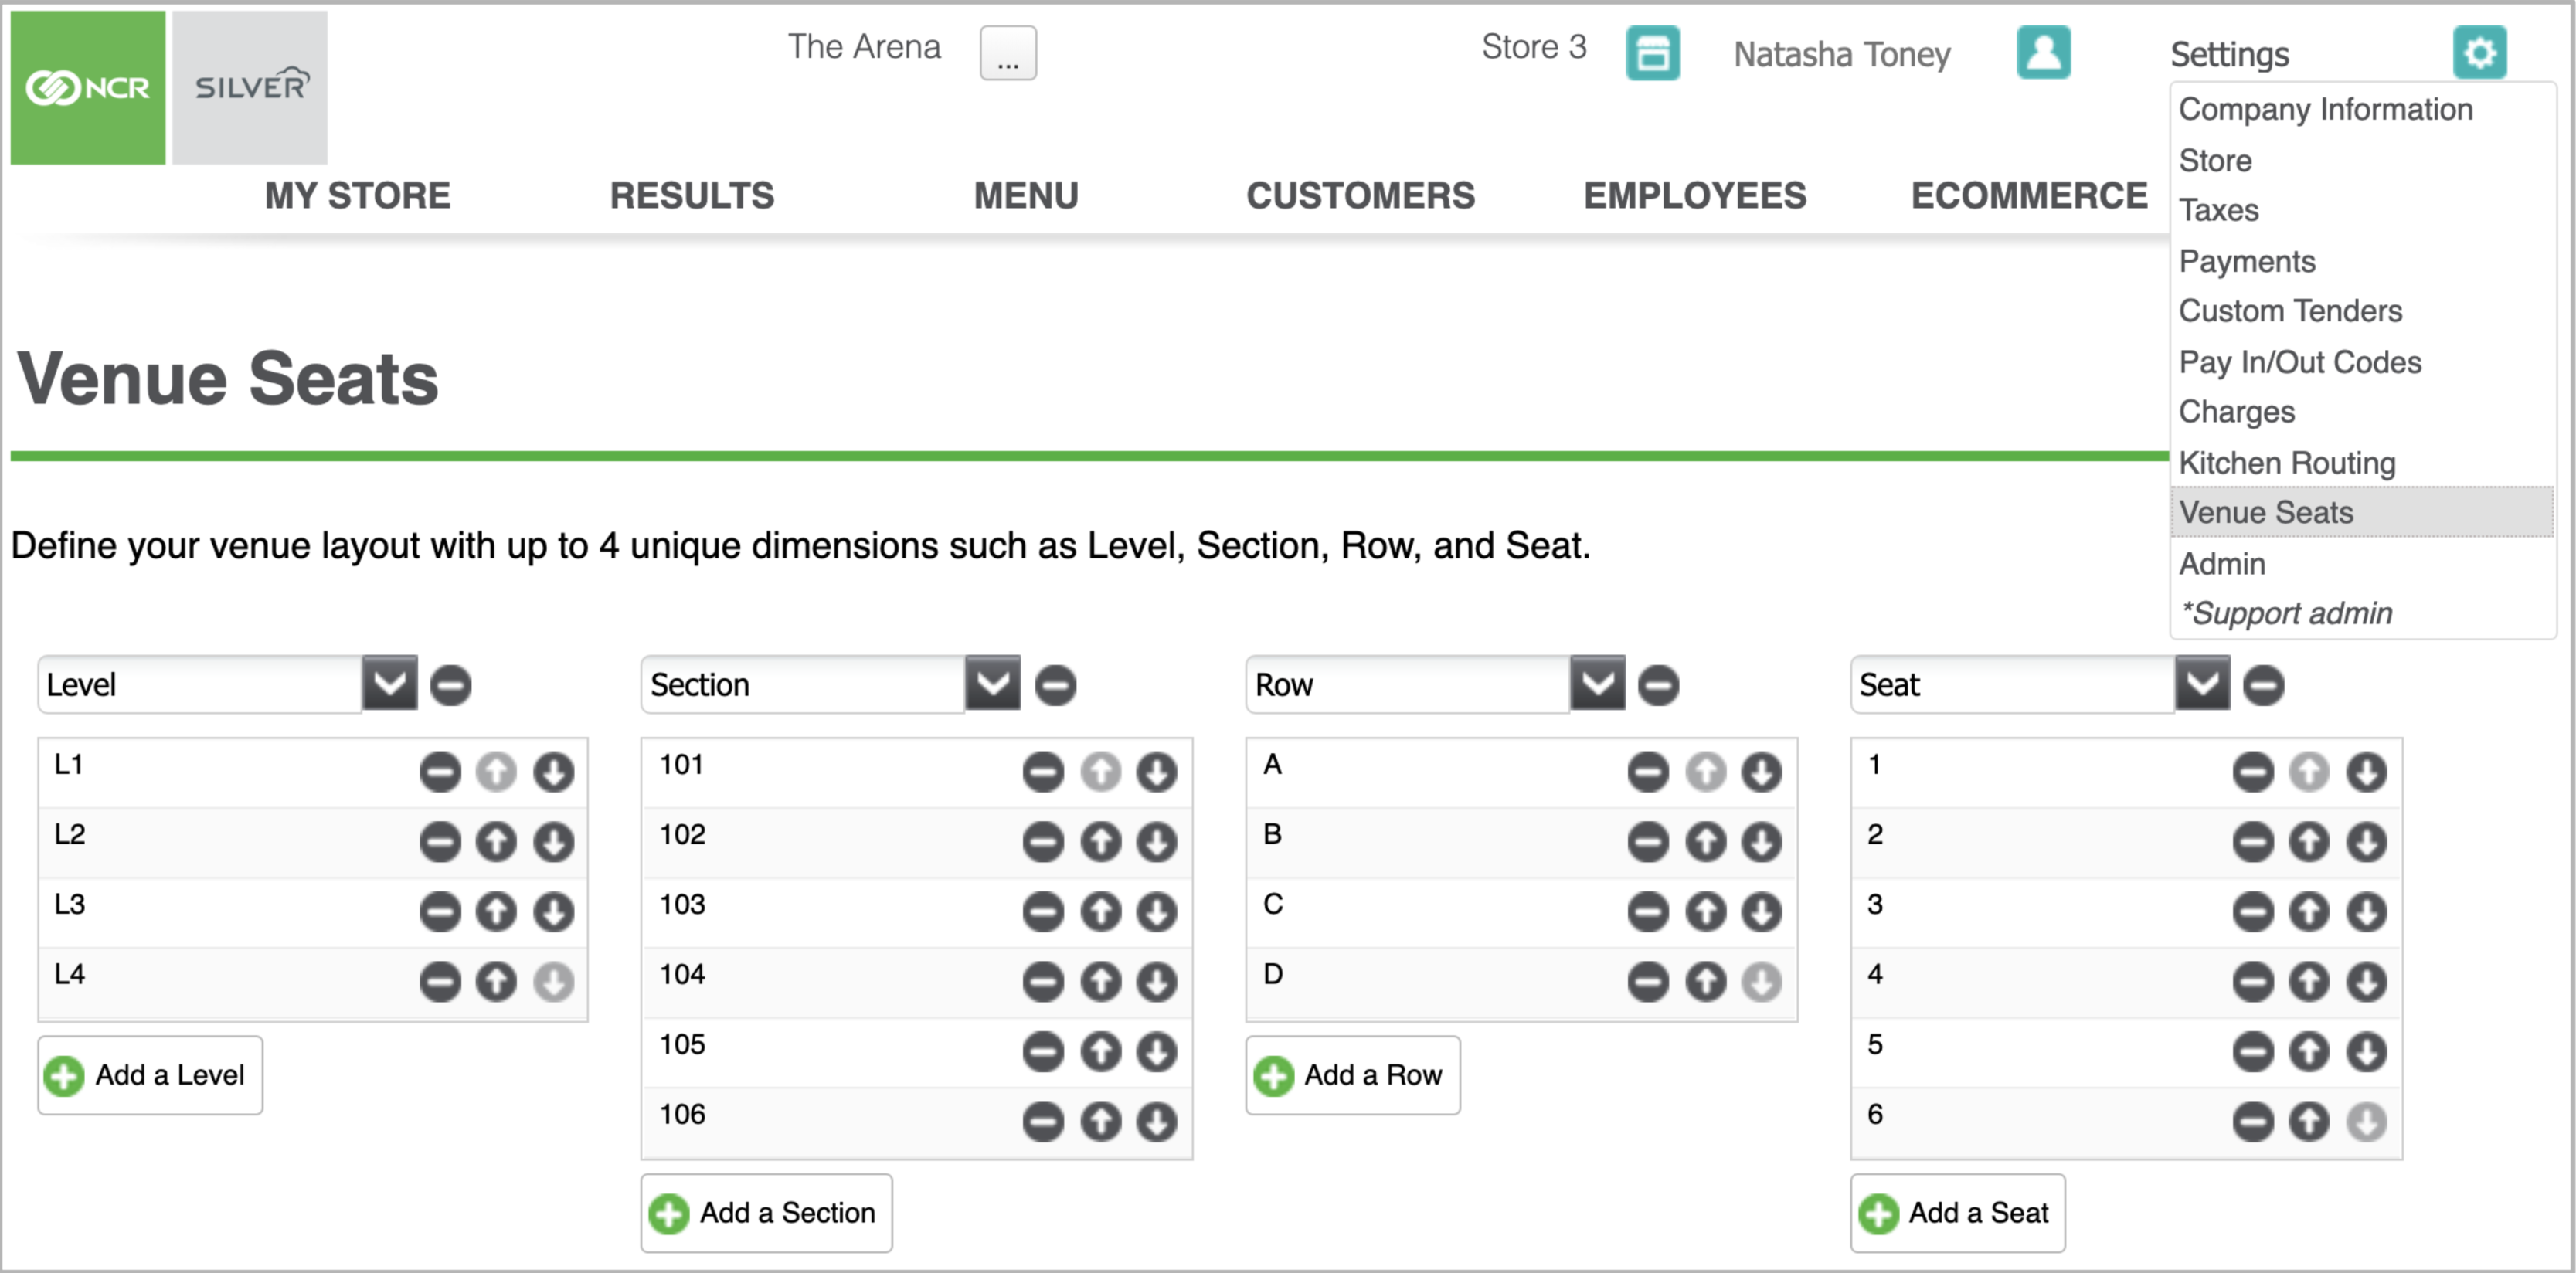
Task: Delete level L1 with its minus icon
Action: (x=440, y=772)
